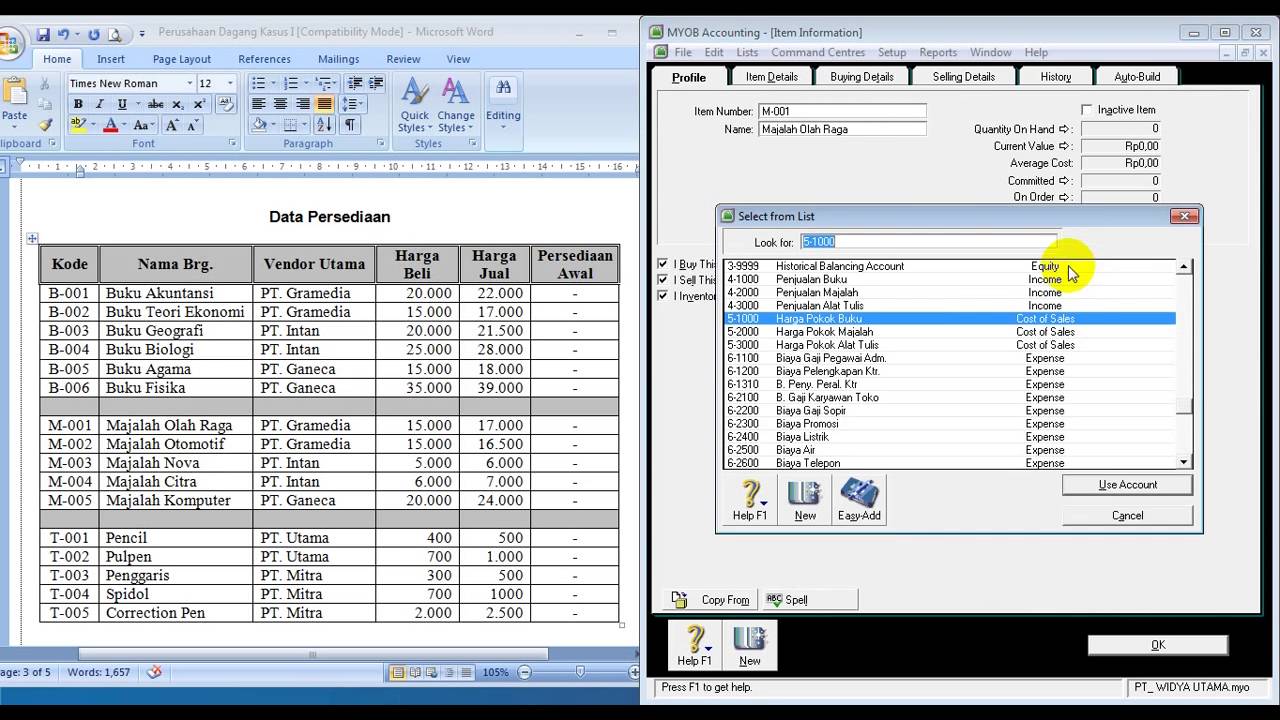Click Increase Indent icon in Word
The height and width of the screenshot is (720, 1280).
coord(376,83)
